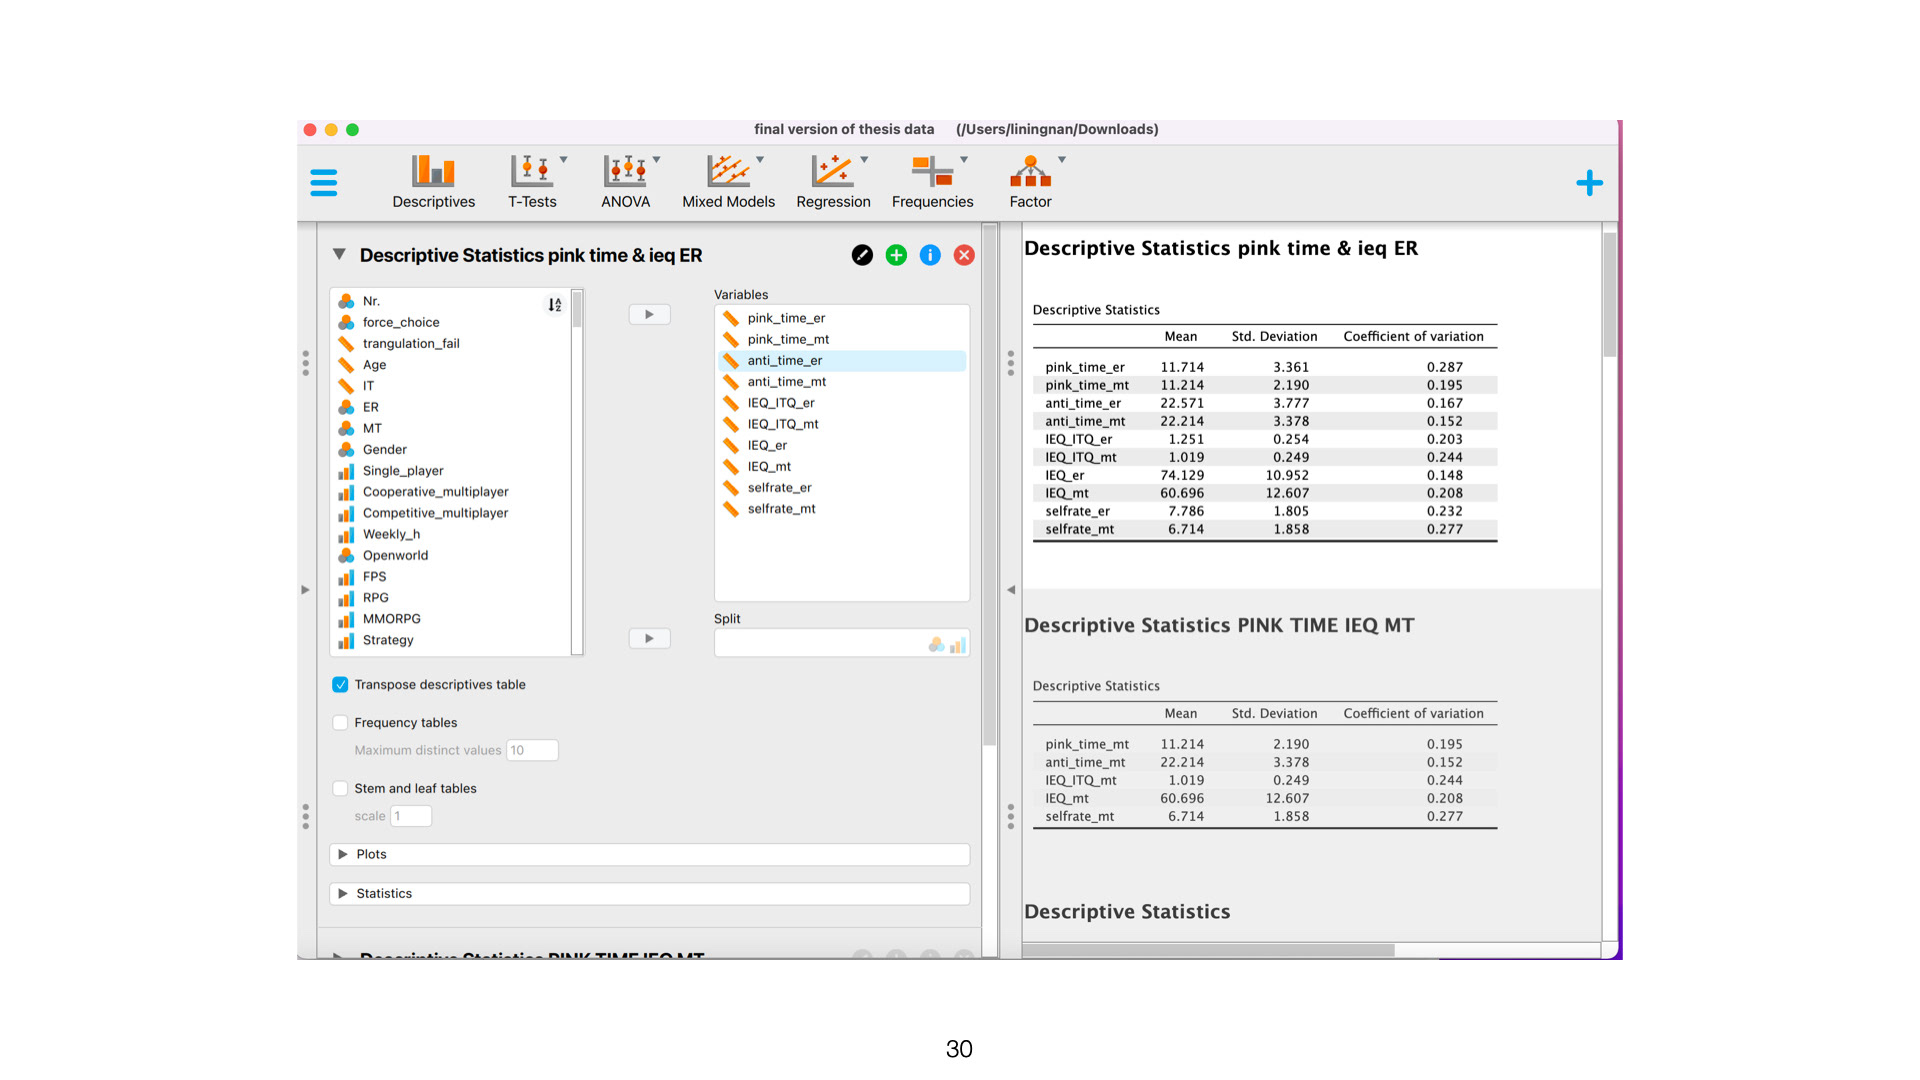Duplicate analysis with green plus icon
Image resolution: width=1920 pixels, height=1080 pixels.
point(896,255)
